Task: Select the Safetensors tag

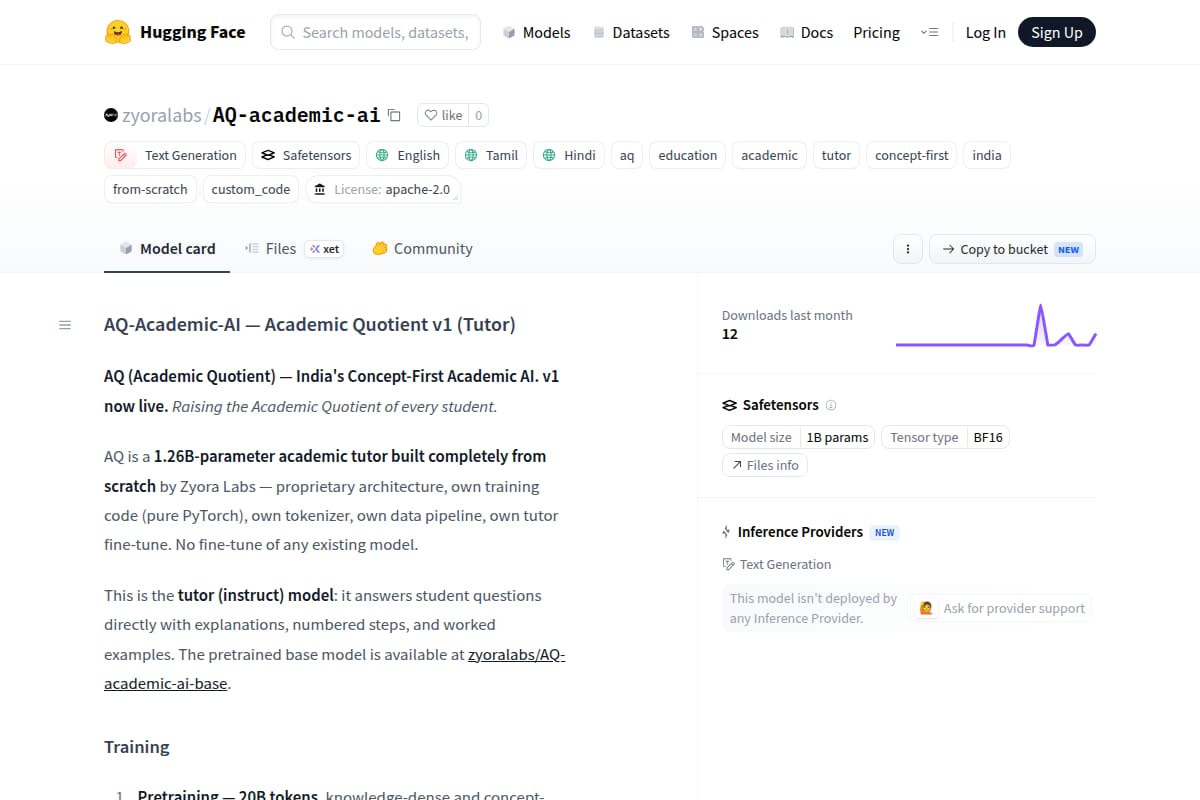Action: (x=307, y=155)
